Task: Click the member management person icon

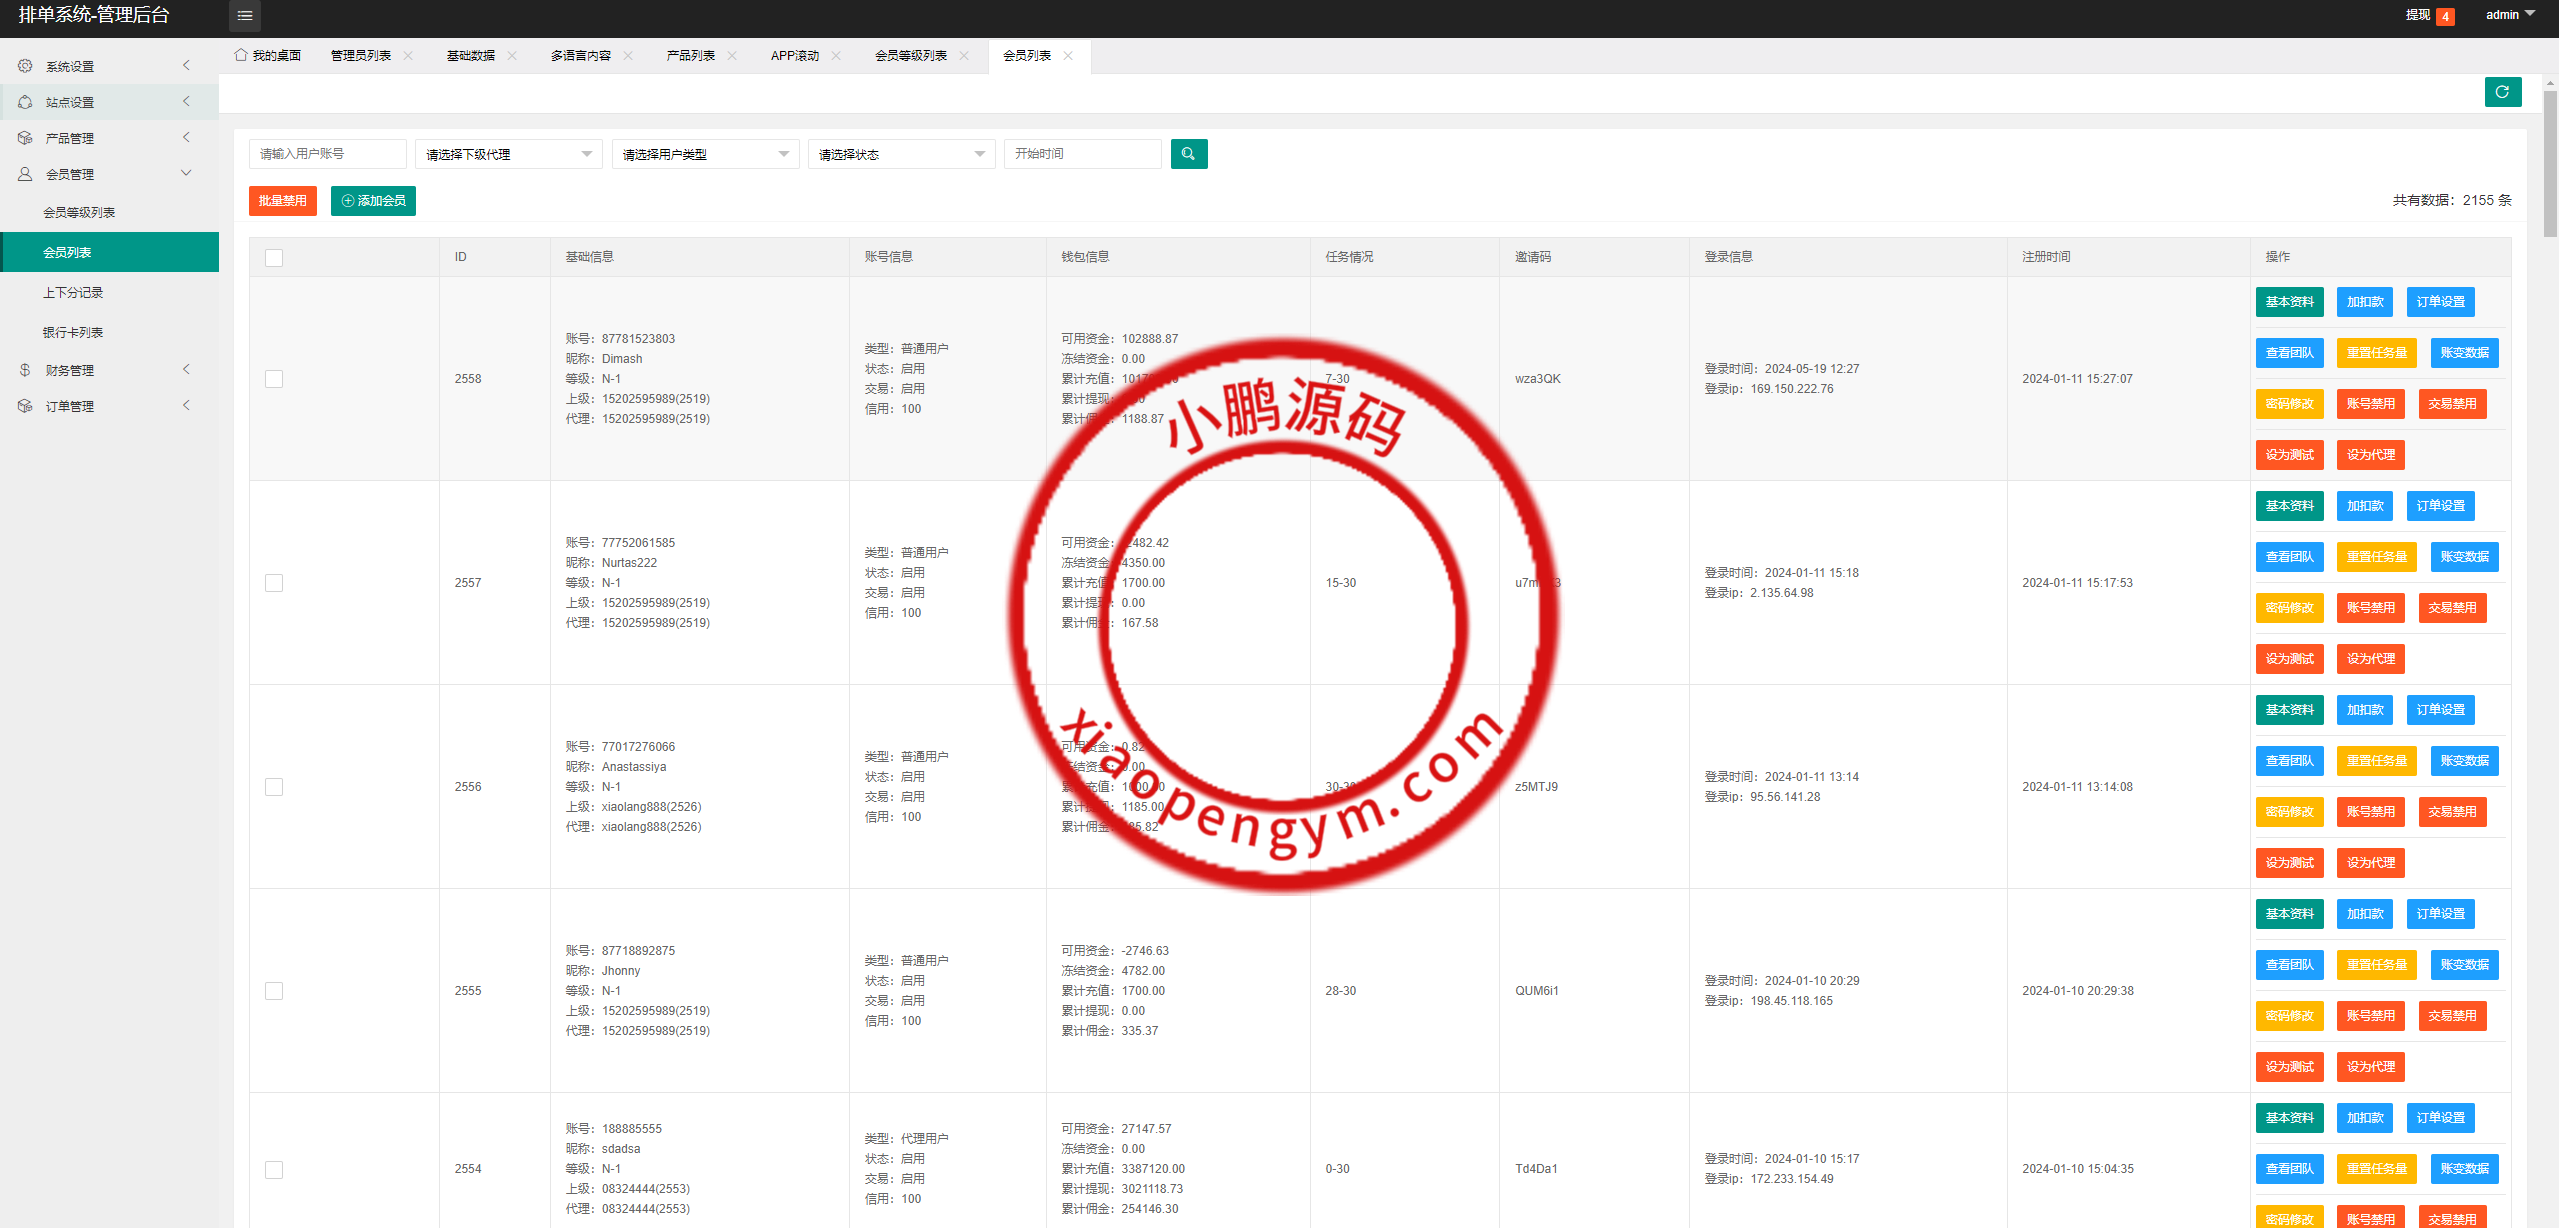Action: coord(25,174)
